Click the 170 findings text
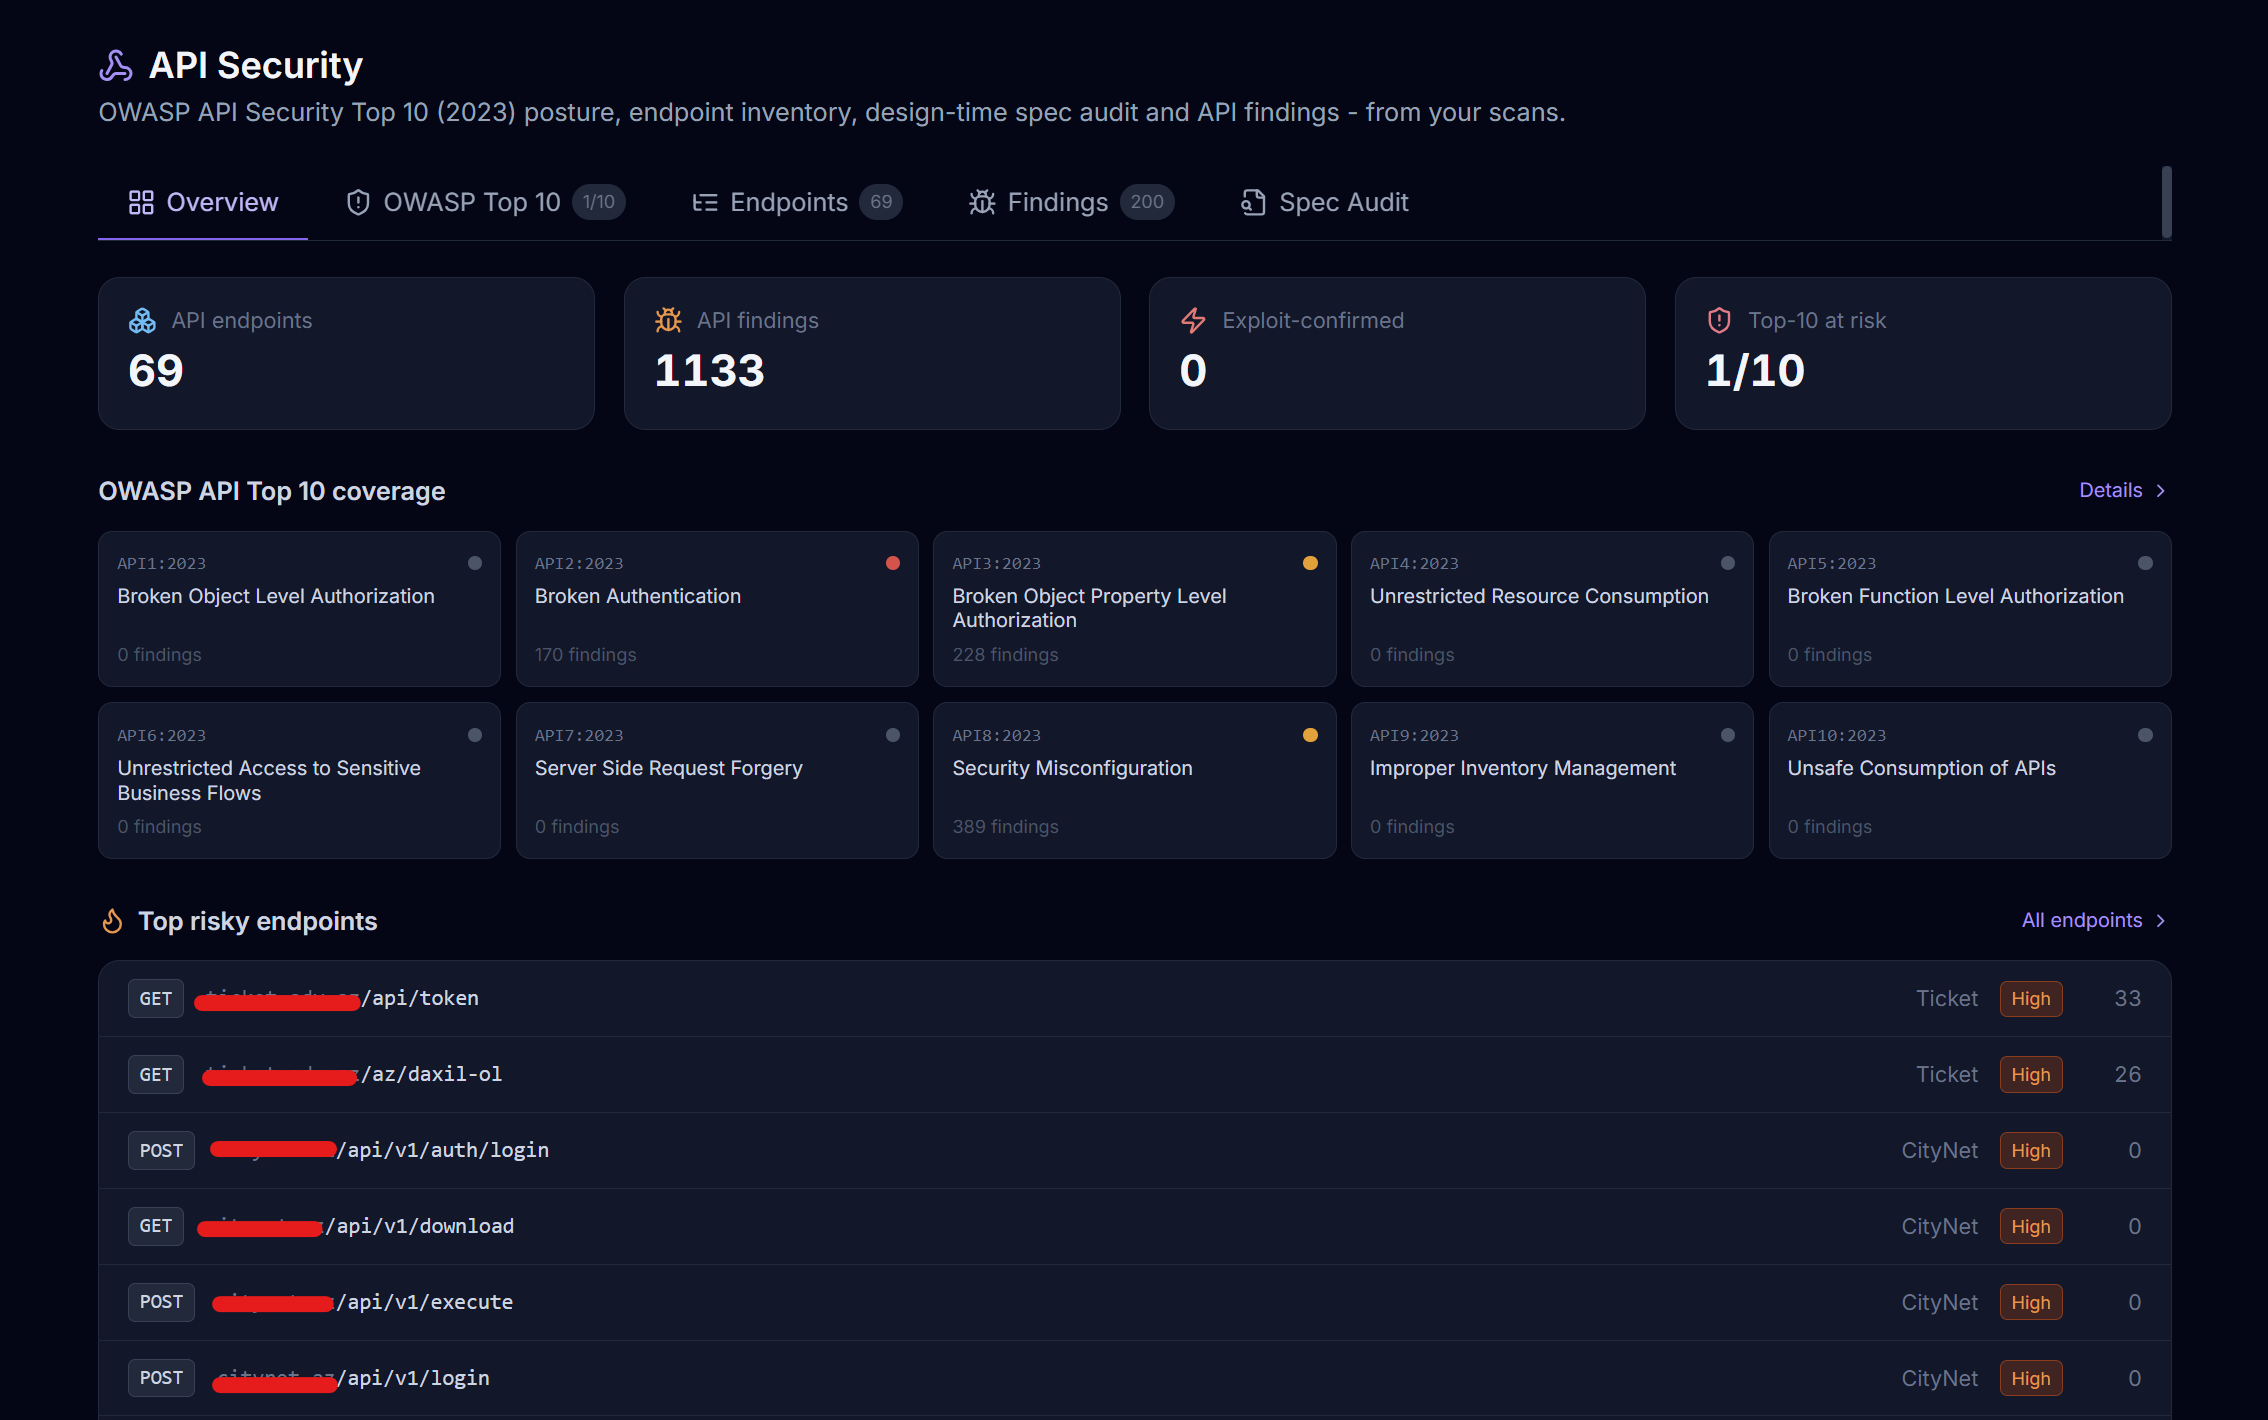Screen dimensions: 2268x1420 coord(586,655)
